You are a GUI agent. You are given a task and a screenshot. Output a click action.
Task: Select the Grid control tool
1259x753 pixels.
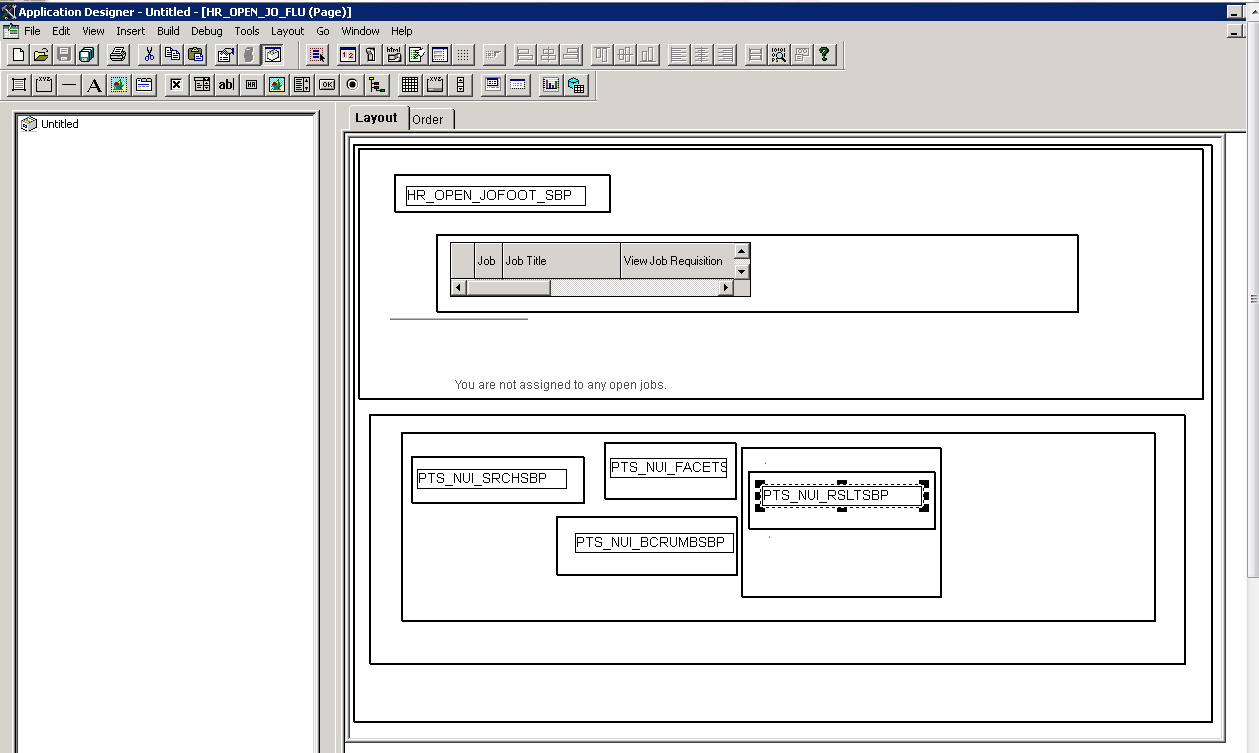[x=410, y=85]
